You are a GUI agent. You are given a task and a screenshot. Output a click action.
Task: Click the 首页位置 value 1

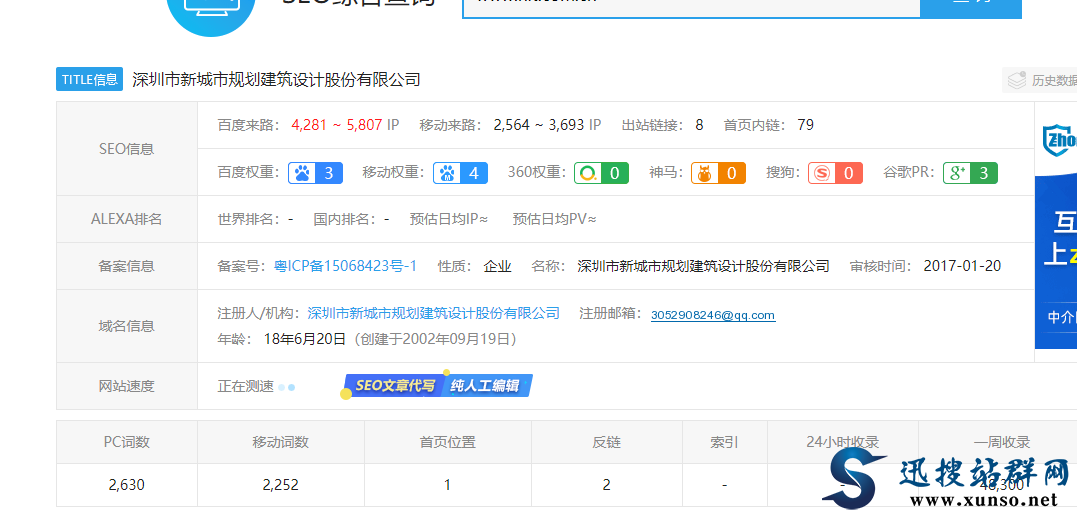[447, 485]
